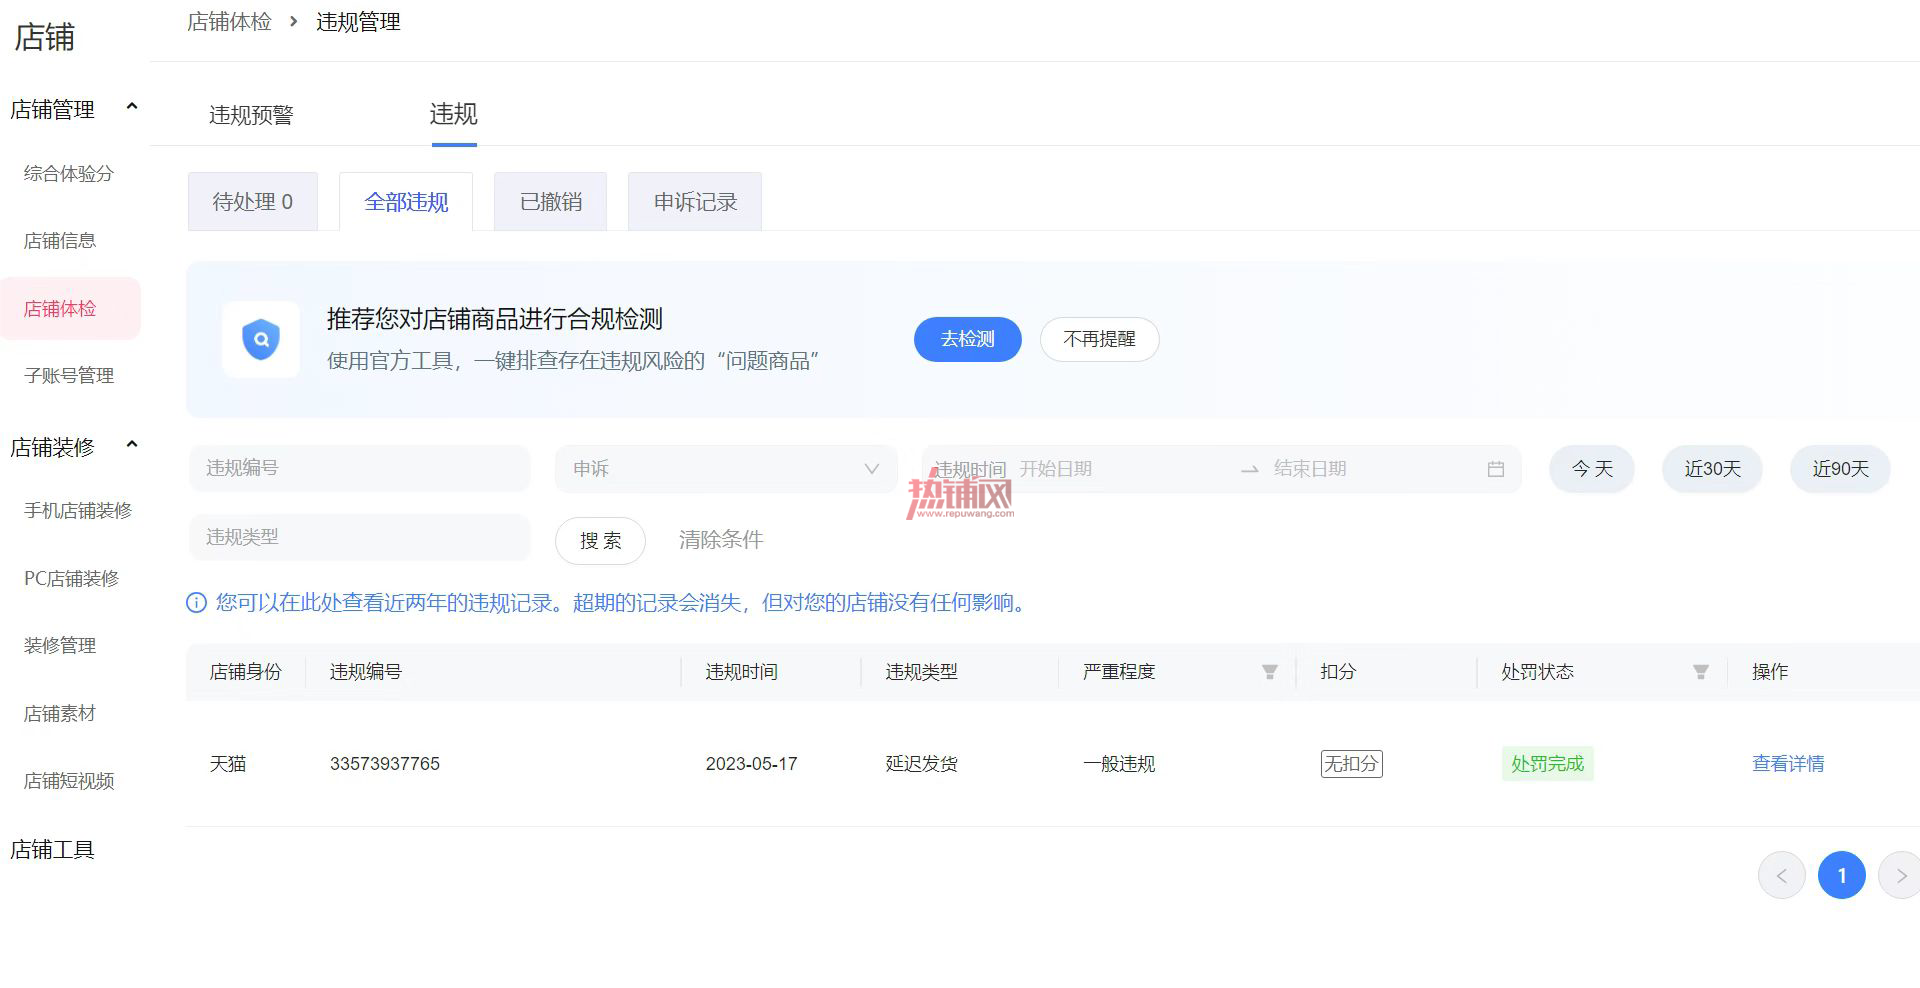Viewport: 1920px width, 988px height.
Task: Click the 天猫 store identity cell
Action: 228,764
